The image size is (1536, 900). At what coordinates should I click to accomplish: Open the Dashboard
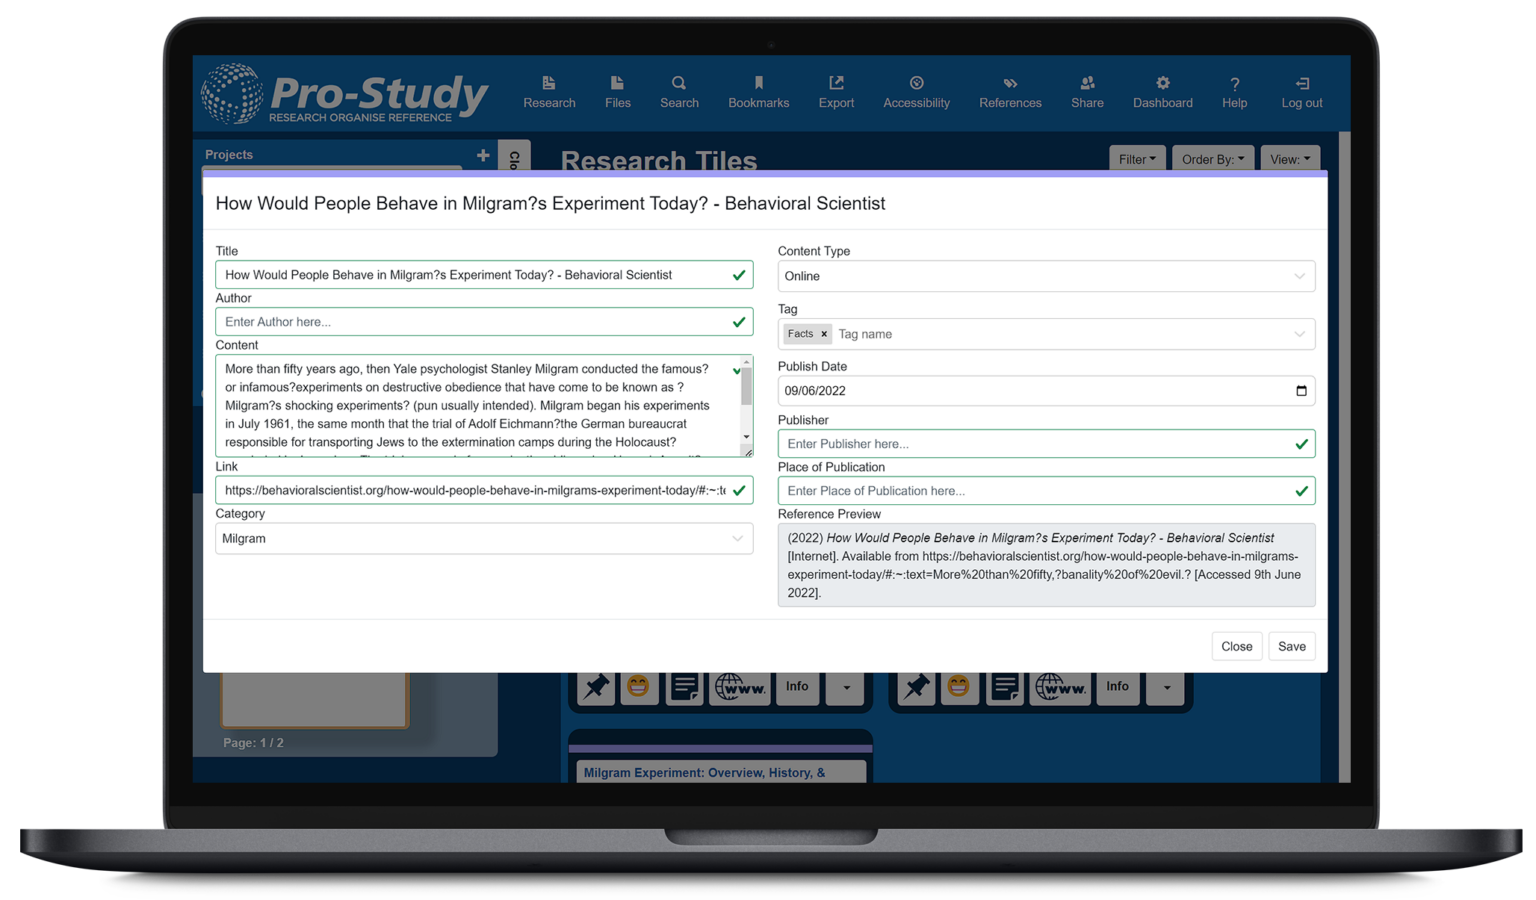click(x=1162, y=92)
